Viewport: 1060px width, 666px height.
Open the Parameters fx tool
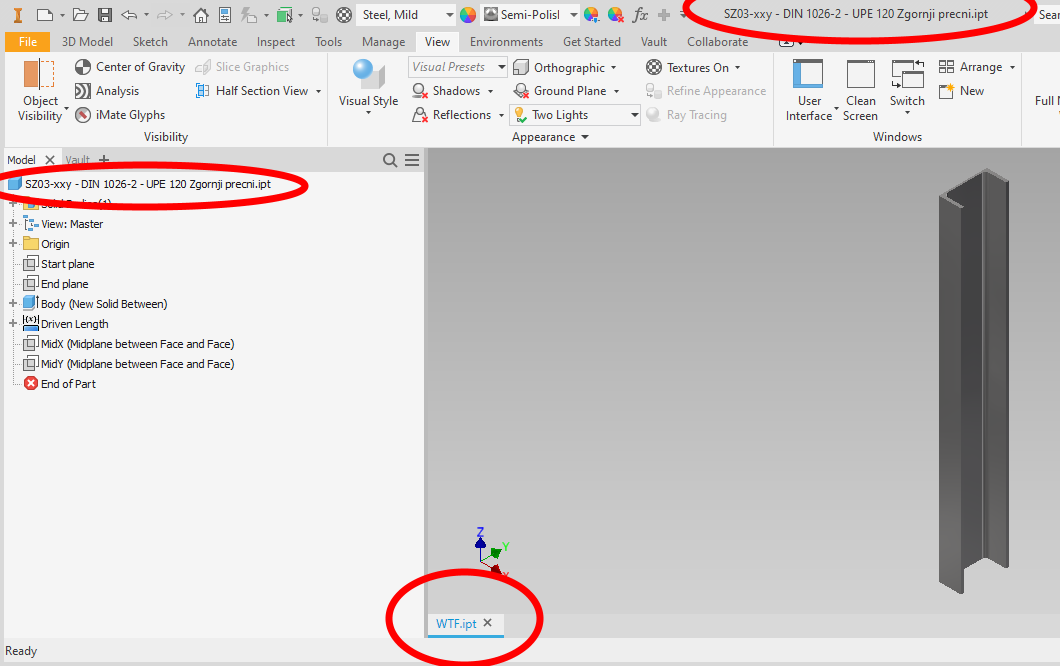(x=640, y=15)
